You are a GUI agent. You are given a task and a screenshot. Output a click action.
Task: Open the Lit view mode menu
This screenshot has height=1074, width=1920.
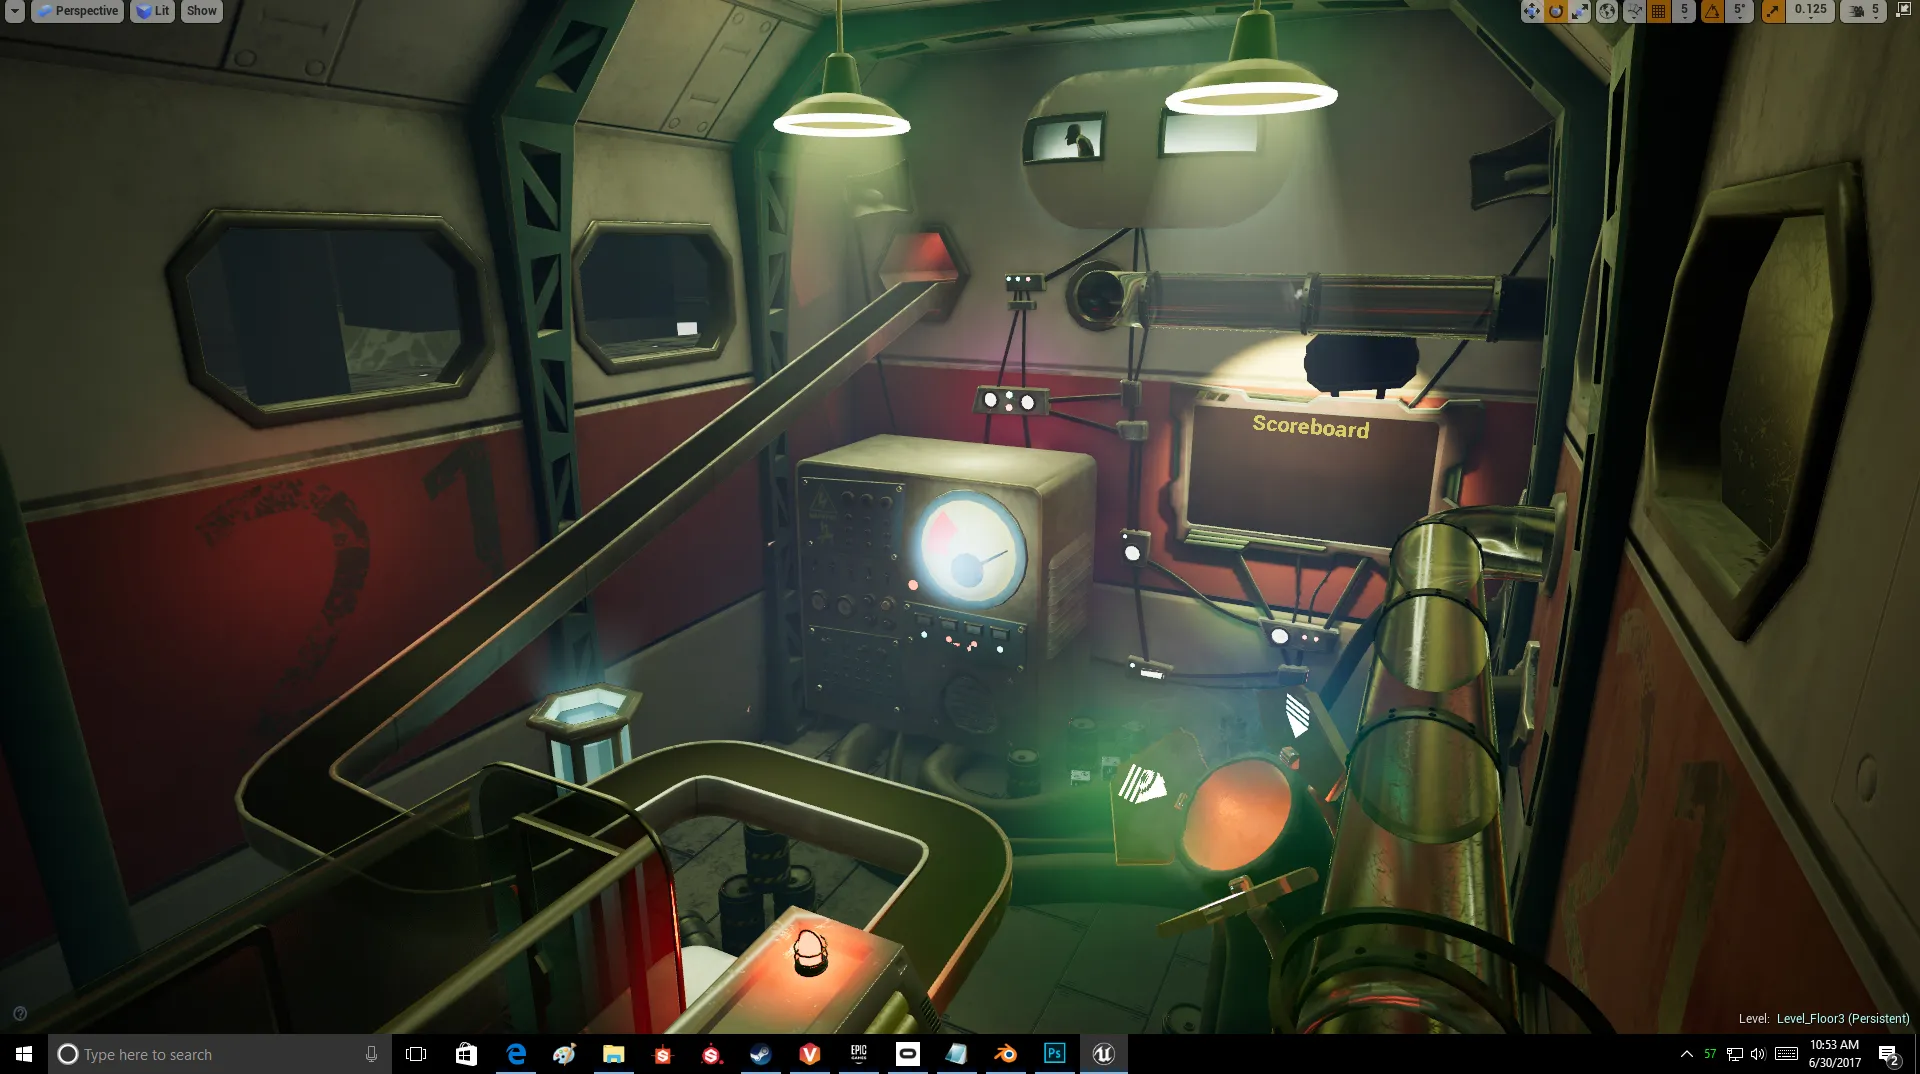coord(152,11)
